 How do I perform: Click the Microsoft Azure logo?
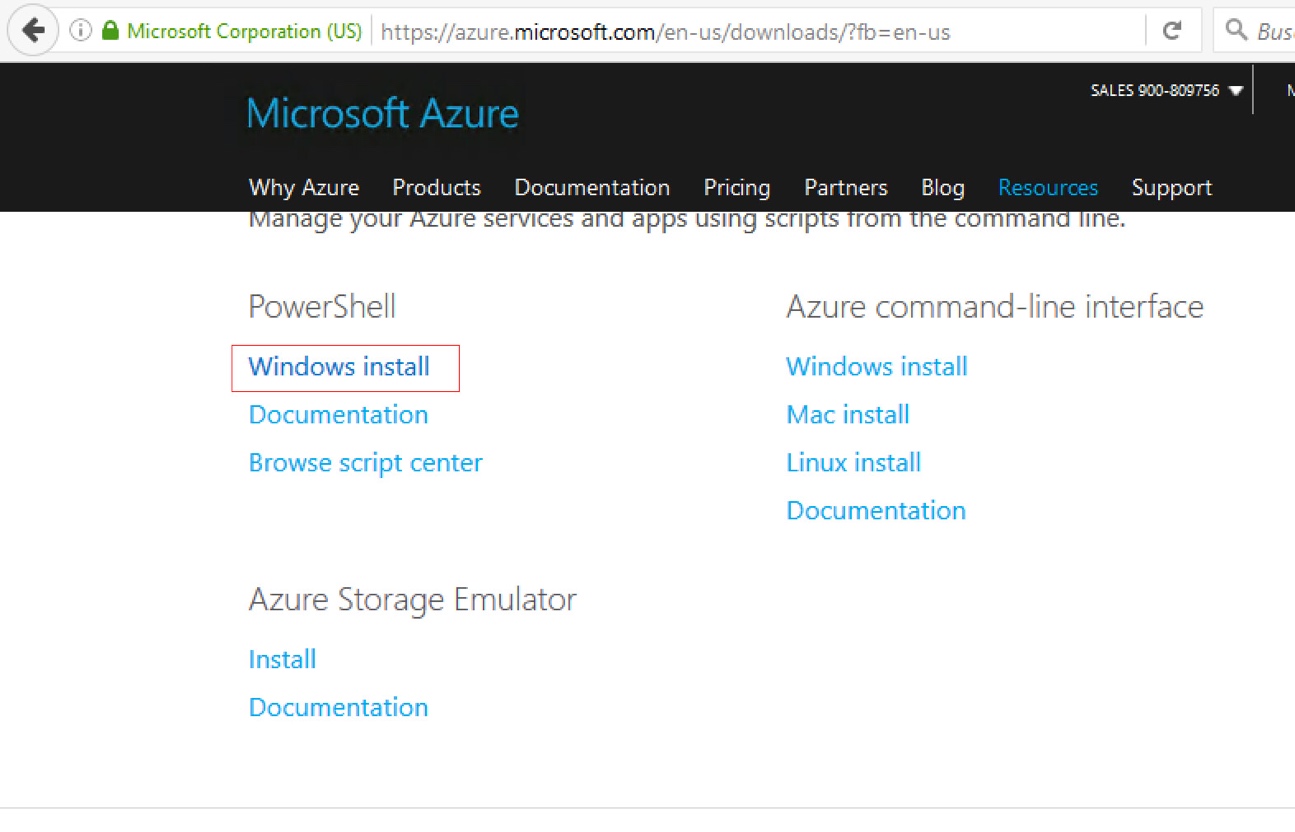pyautogui.click(x=383, y=113)
